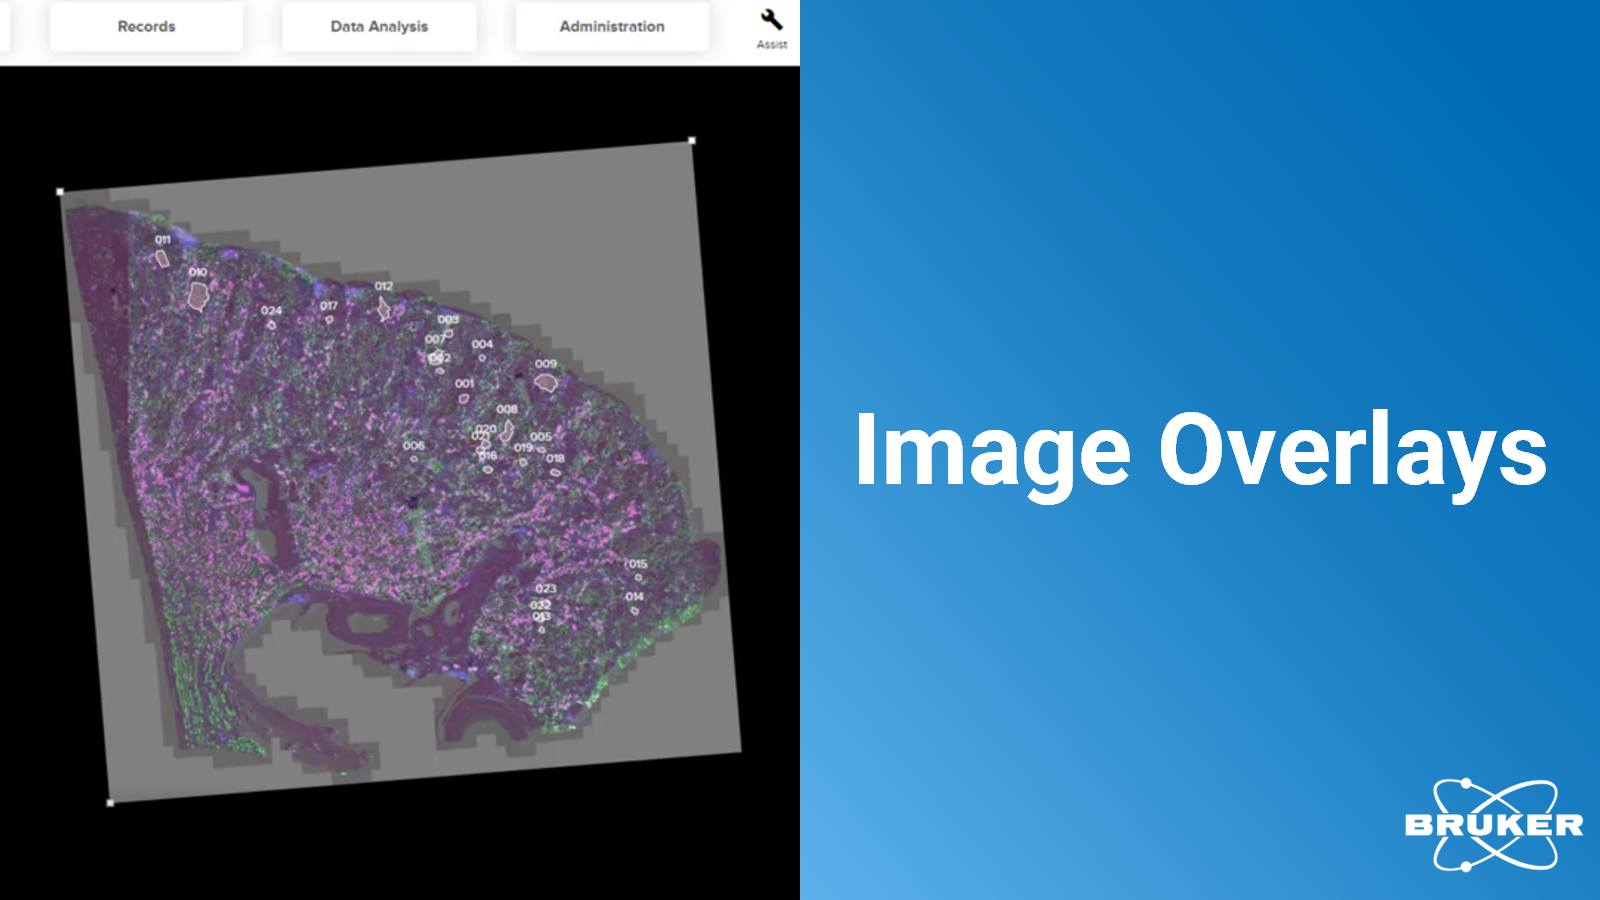Grab the top-right overlay corner handle
Image resolution: width=1600 pixels, height=900 pixels.
click(x=692, y=141)
